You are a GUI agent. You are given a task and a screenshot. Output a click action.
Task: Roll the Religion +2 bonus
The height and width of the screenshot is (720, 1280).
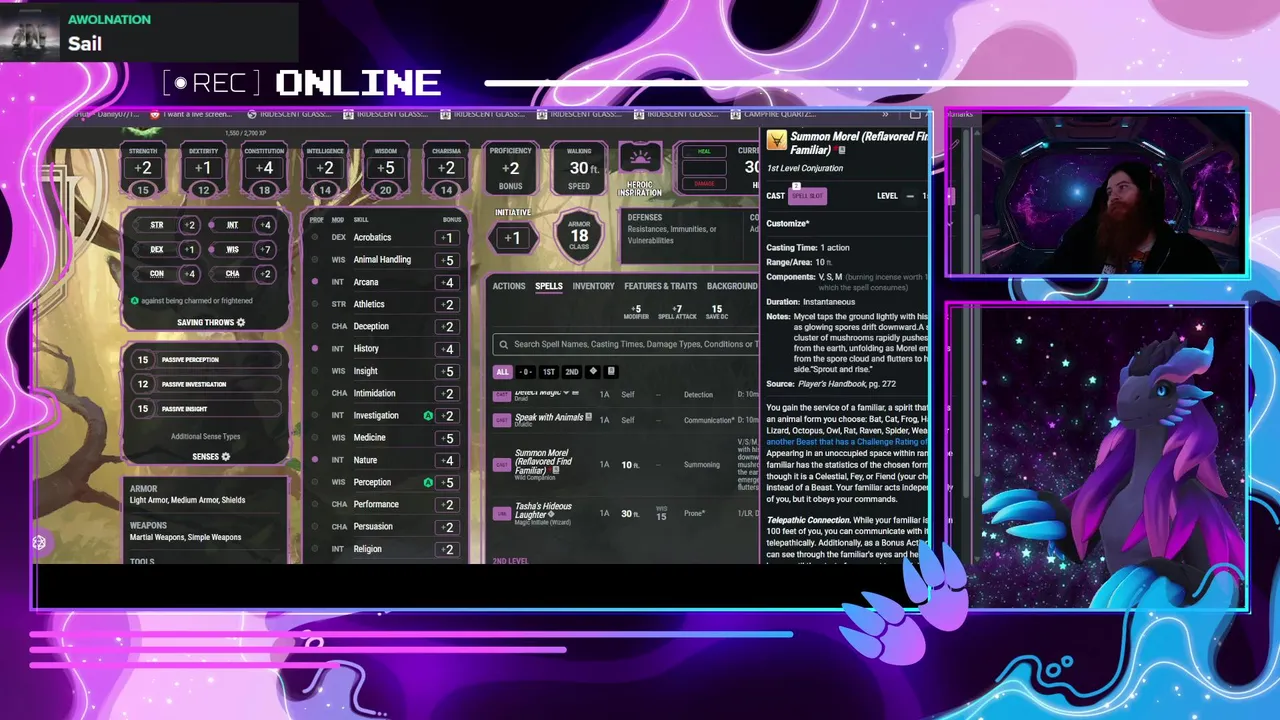tap(449, 549)
